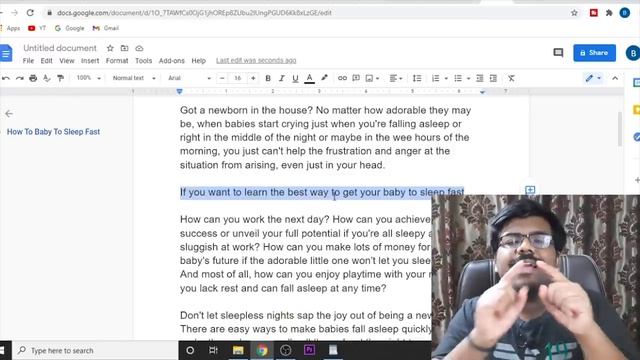Reload the page in browser
The height and width of the screenshot is (360, 640).
(30, 13)
